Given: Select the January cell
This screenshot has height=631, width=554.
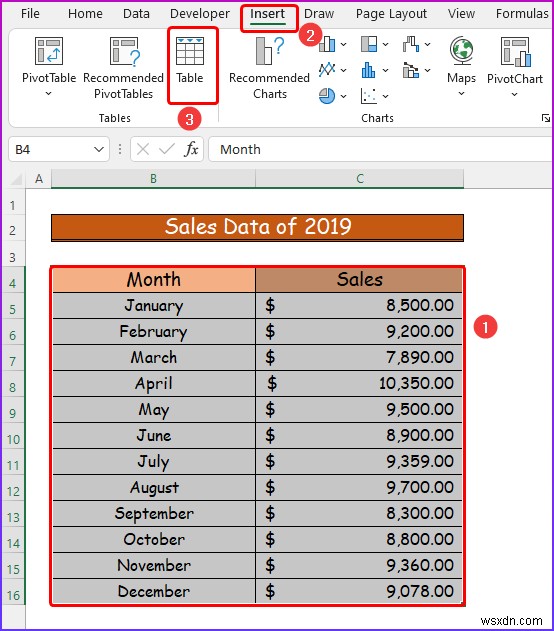Looking at the screenshot, I should [154, 305].
